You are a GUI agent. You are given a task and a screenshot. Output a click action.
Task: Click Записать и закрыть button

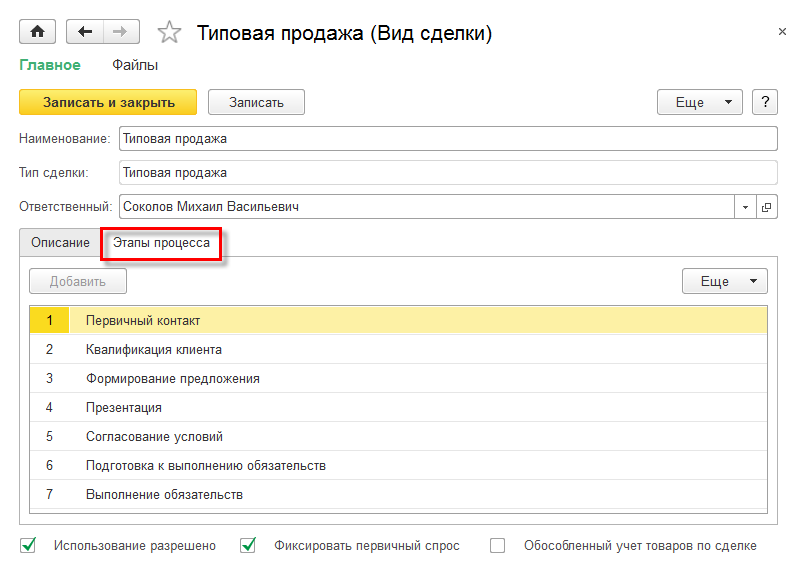point(108,102)
